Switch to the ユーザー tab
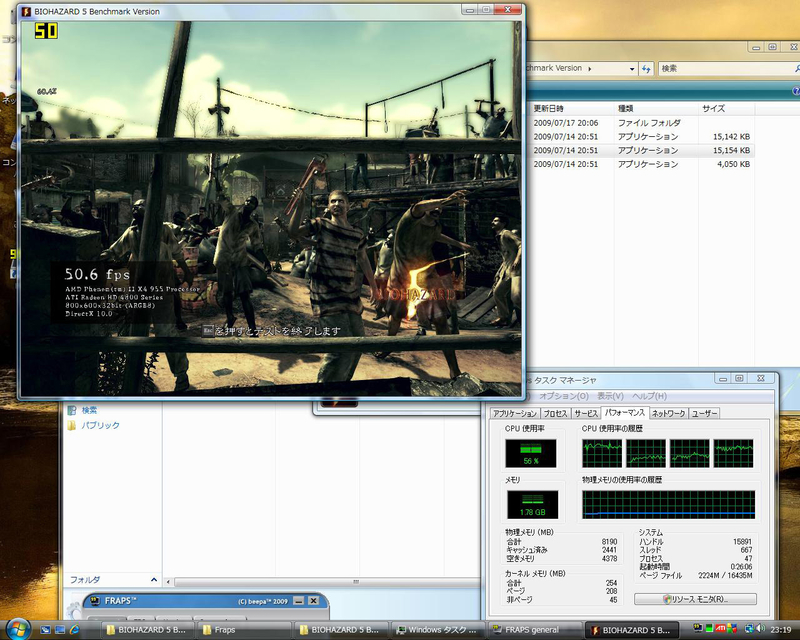 coord(705,413)
